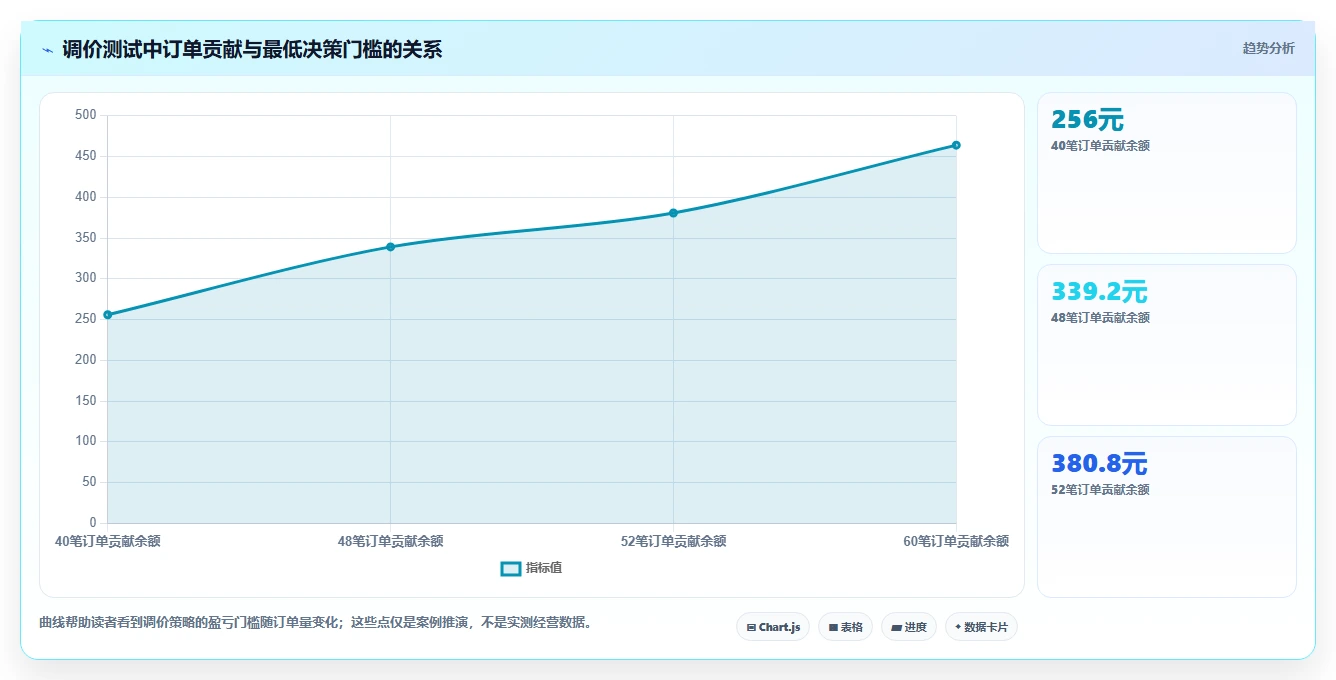Select the 数据卡片 tag chip
The height and width of the screenshot is (680, 1336).
tap(981, 627)
